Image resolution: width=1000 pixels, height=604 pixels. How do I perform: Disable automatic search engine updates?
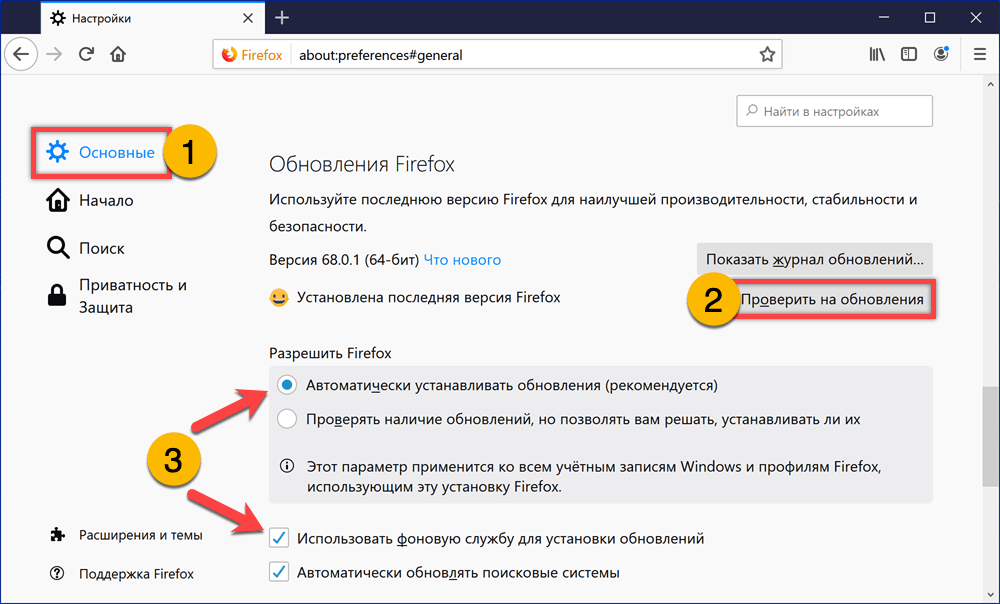point(279,572)
